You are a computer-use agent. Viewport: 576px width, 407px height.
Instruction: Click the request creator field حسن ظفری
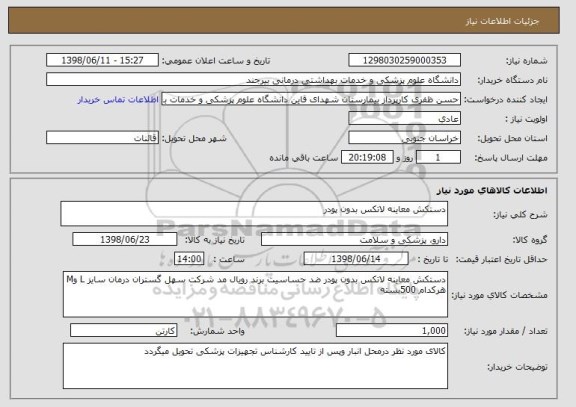[x=311, y=99]
